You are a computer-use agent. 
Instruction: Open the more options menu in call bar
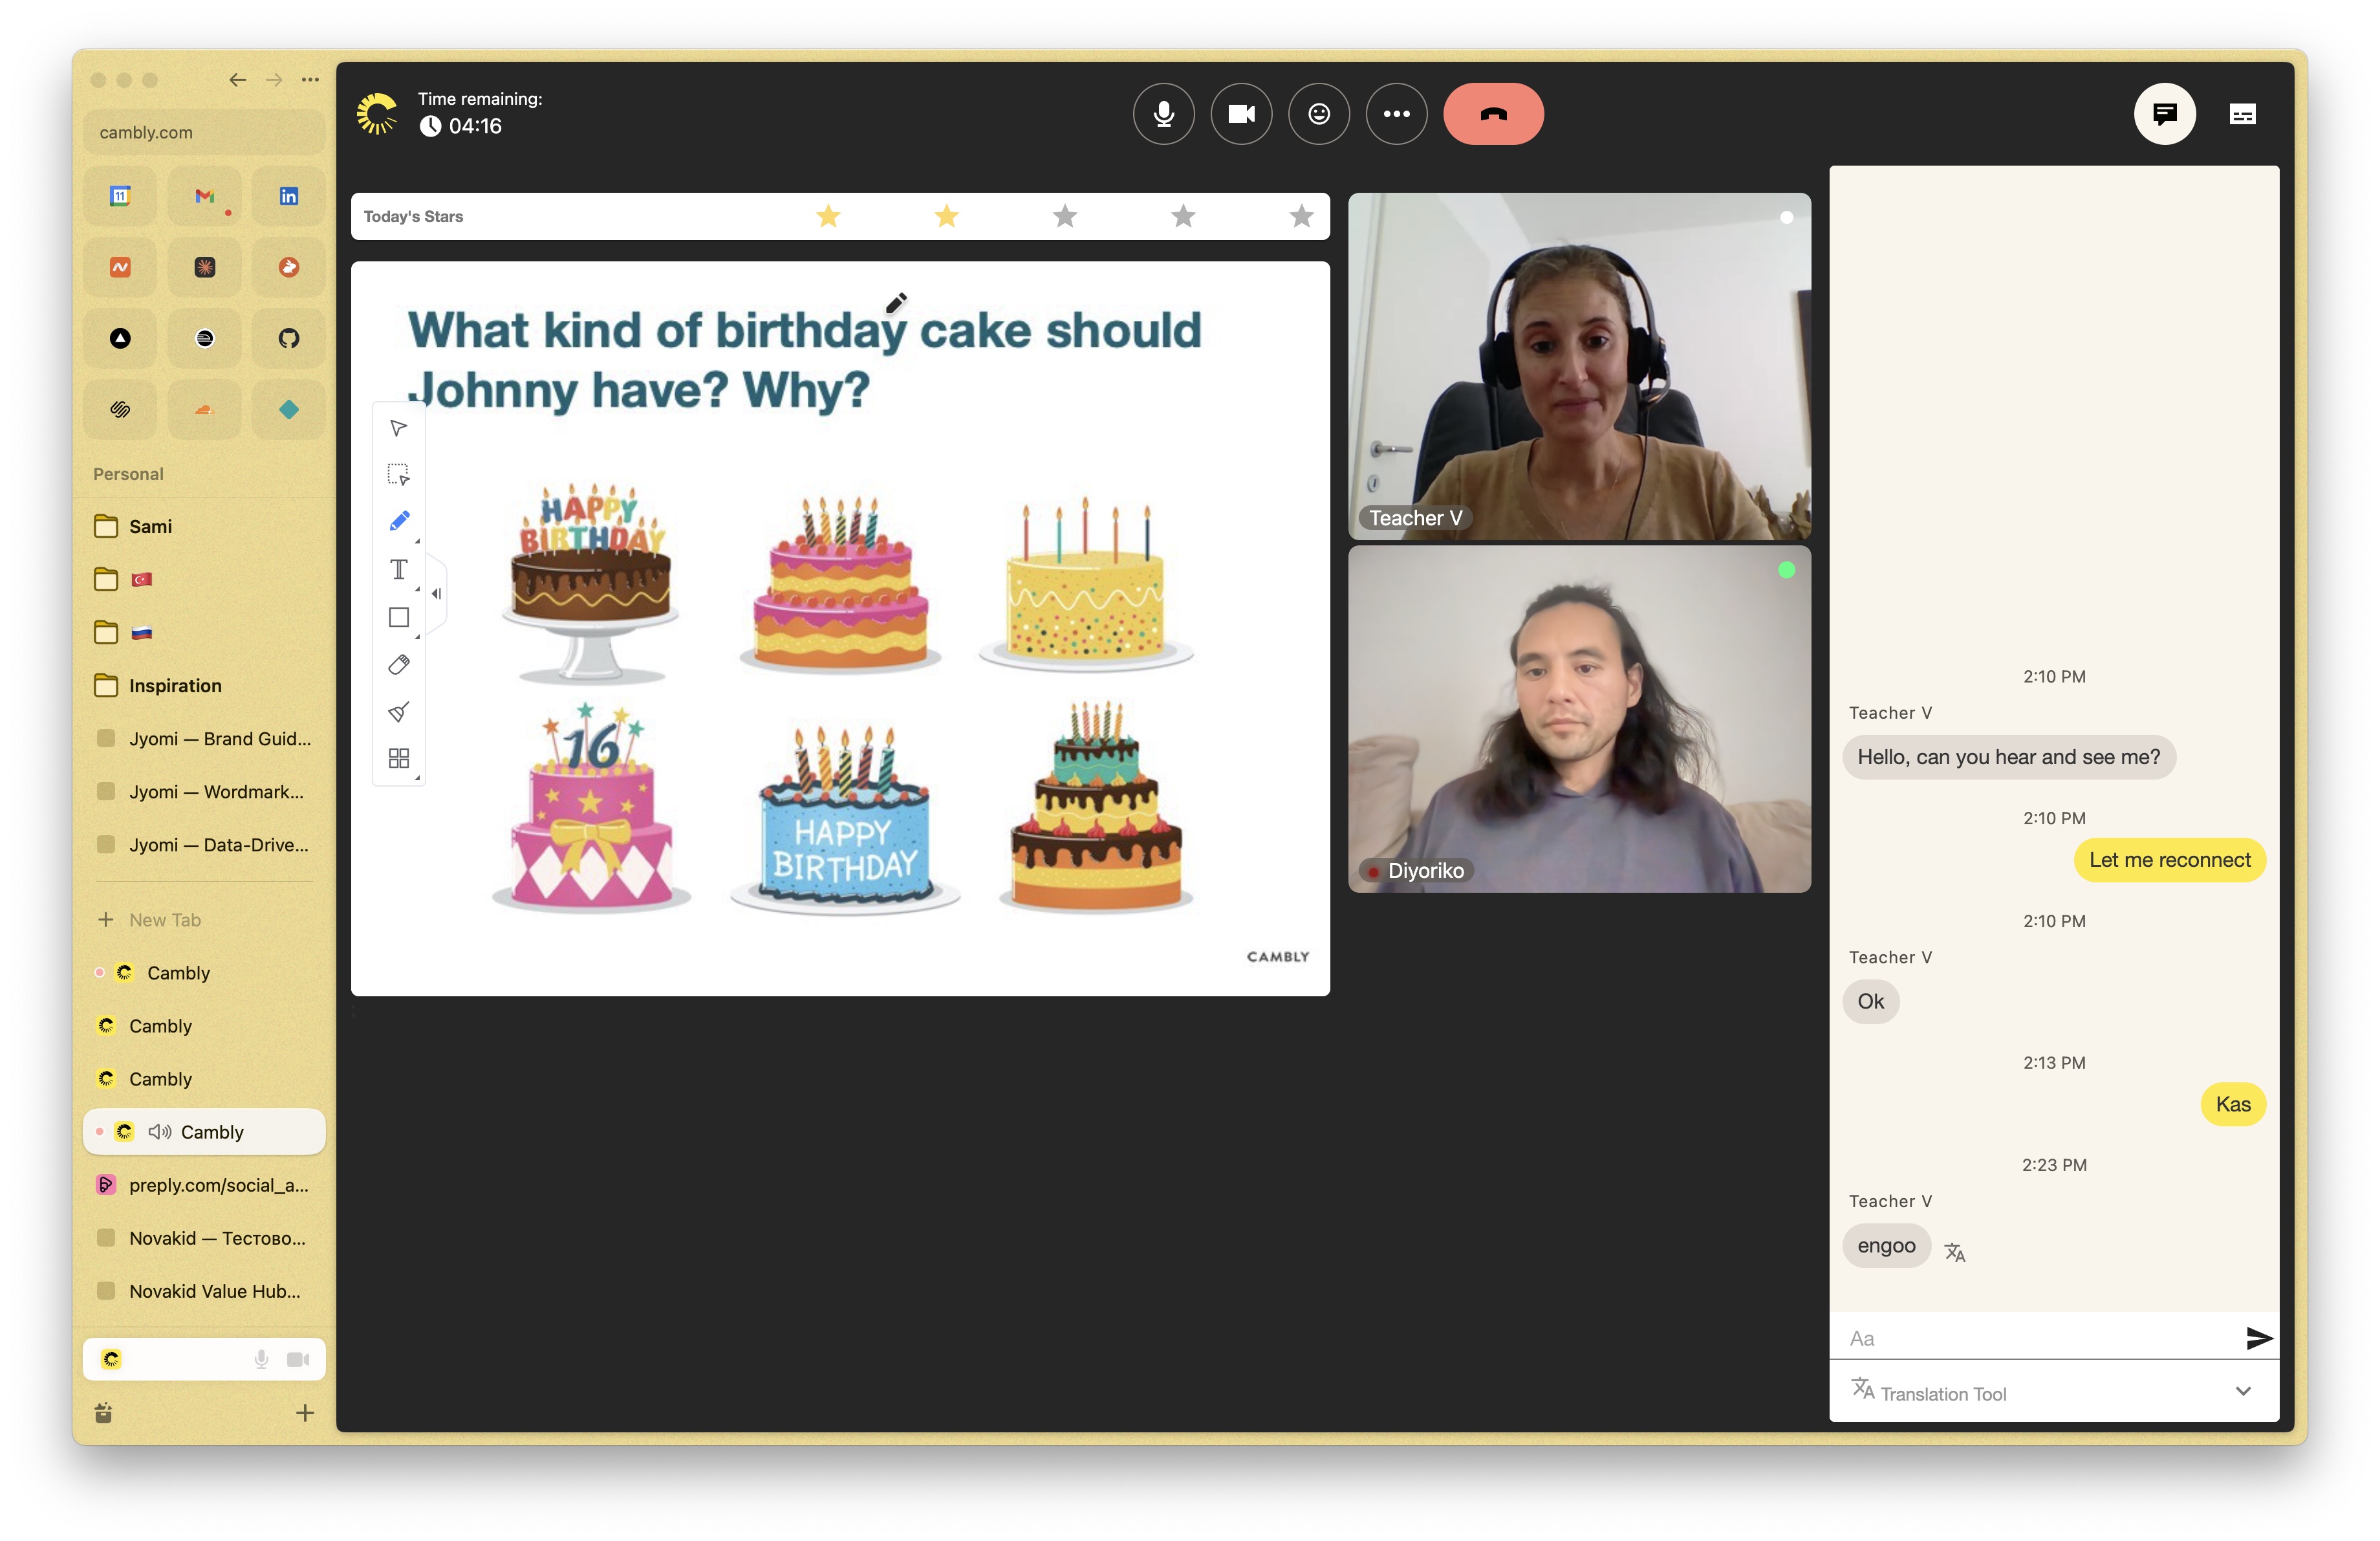(1396, 114)
